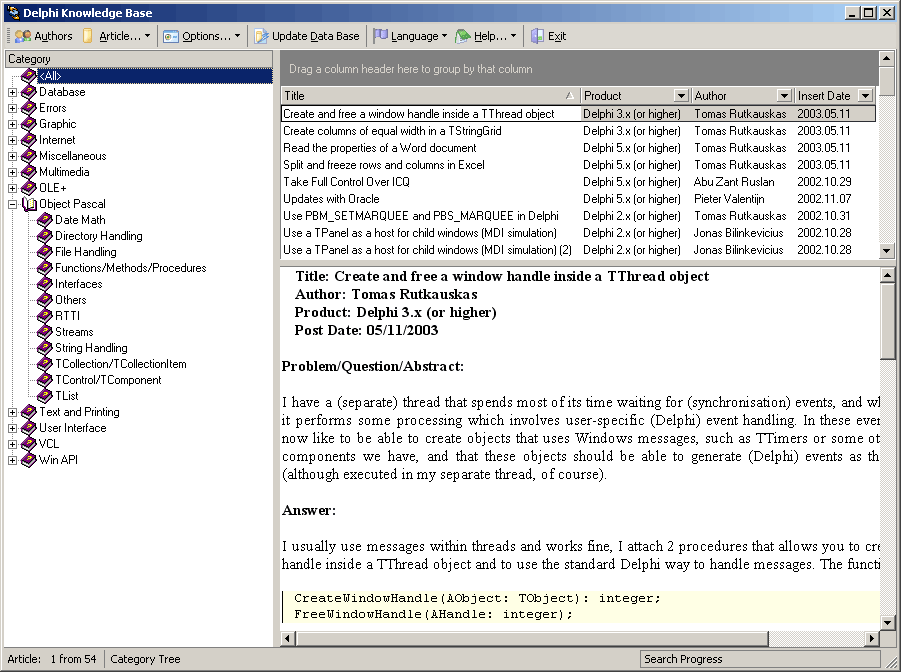Click the book icon beside TList
The image size is (901, 672).
45,396
